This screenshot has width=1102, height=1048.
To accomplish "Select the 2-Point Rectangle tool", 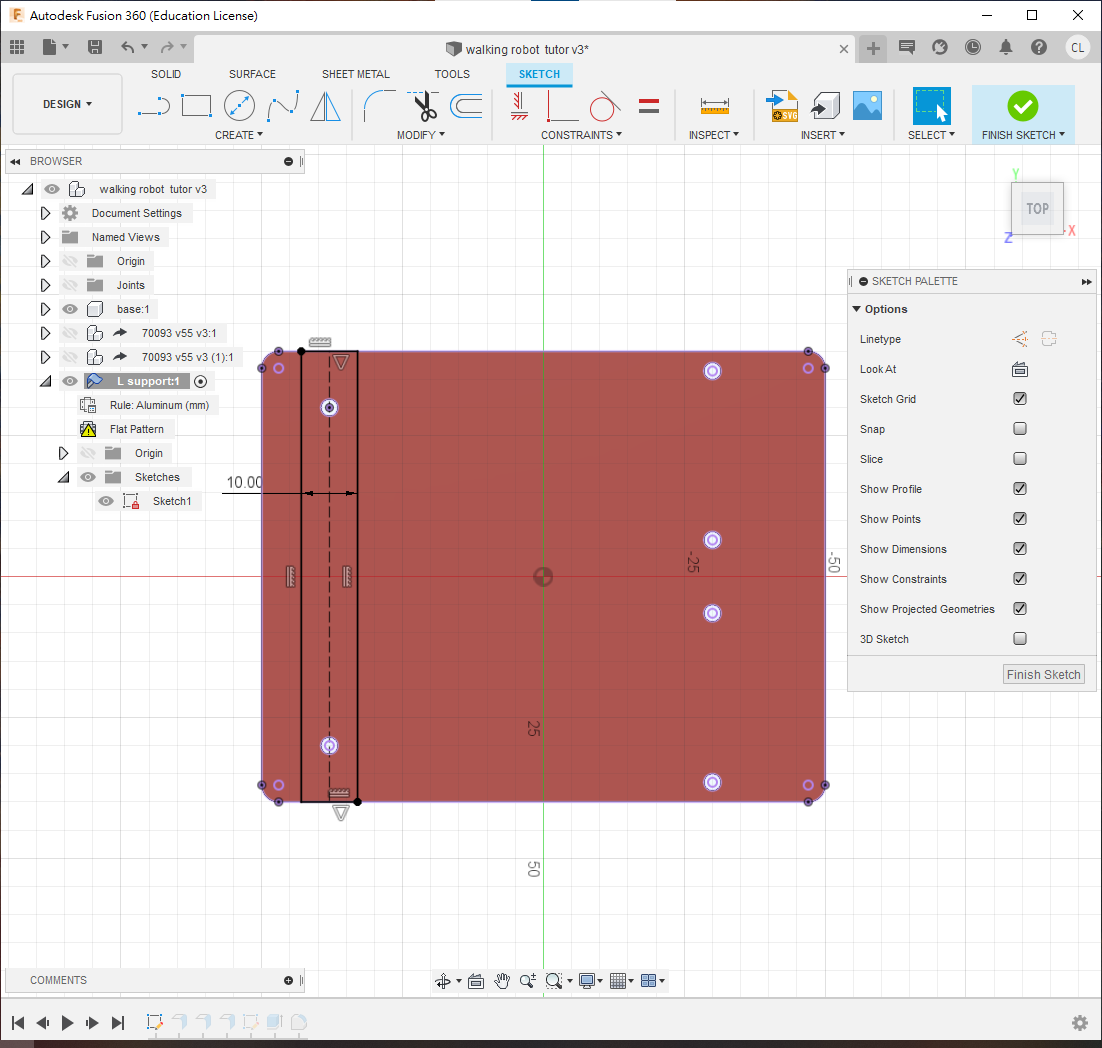I will [x=196, y=105].
